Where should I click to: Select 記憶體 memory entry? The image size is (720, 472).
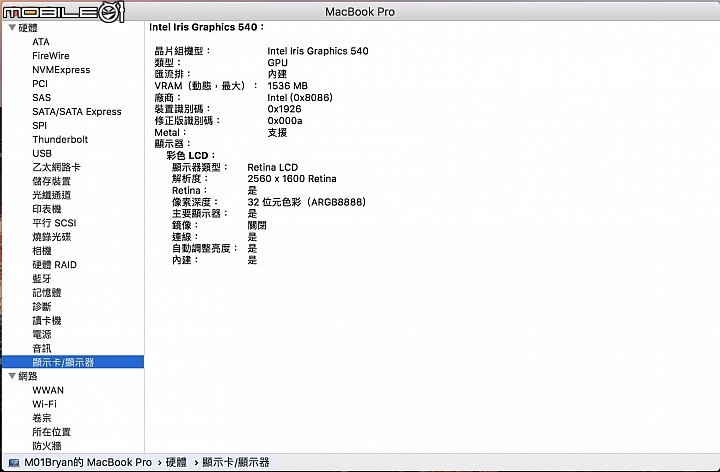[46, 292]
